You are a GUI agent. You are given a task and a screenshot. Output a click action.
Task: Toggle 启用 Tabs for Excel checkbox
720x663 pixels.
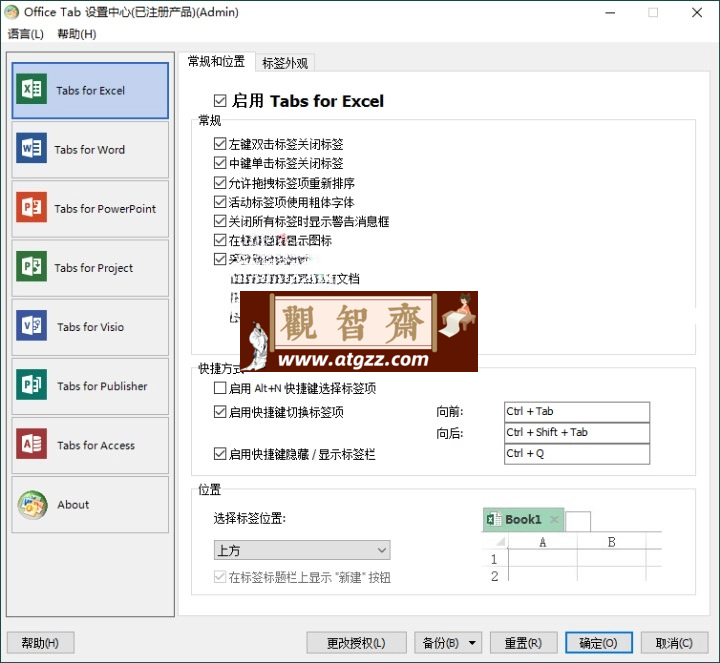220,101
